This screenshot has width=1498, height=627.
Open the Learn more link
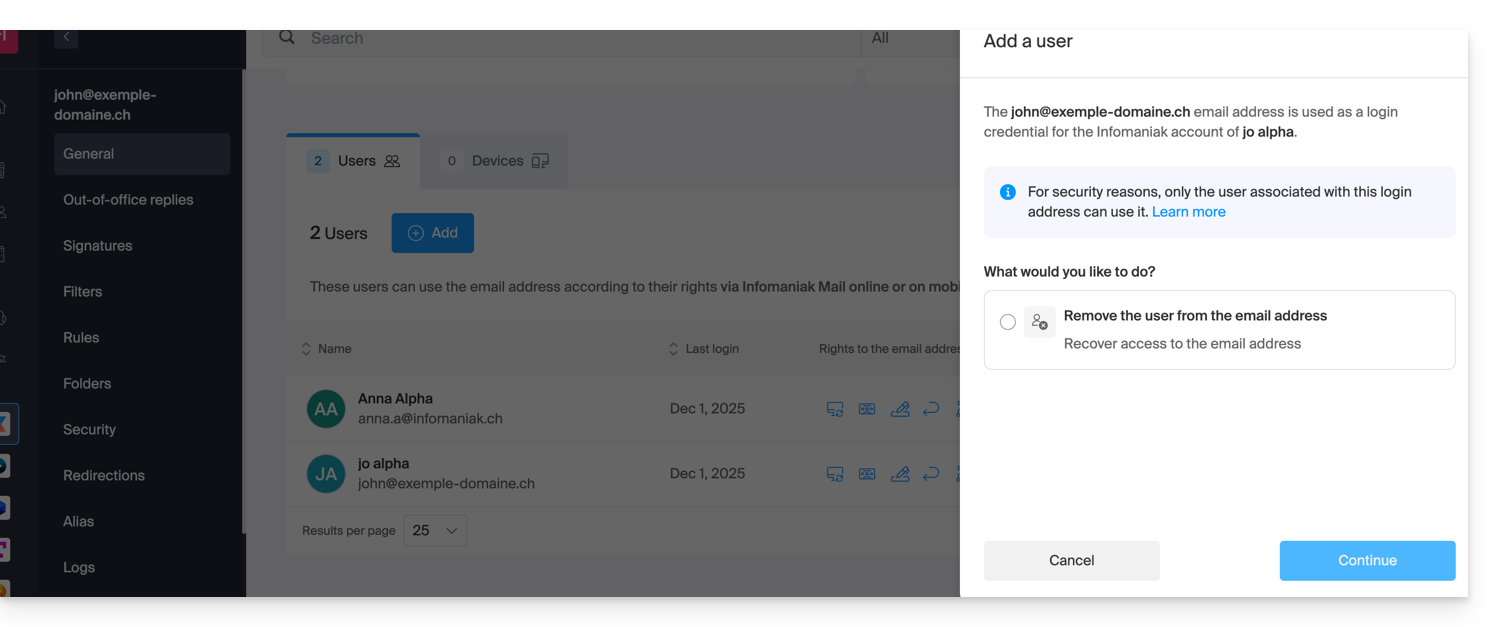(x=1188, y=212)
